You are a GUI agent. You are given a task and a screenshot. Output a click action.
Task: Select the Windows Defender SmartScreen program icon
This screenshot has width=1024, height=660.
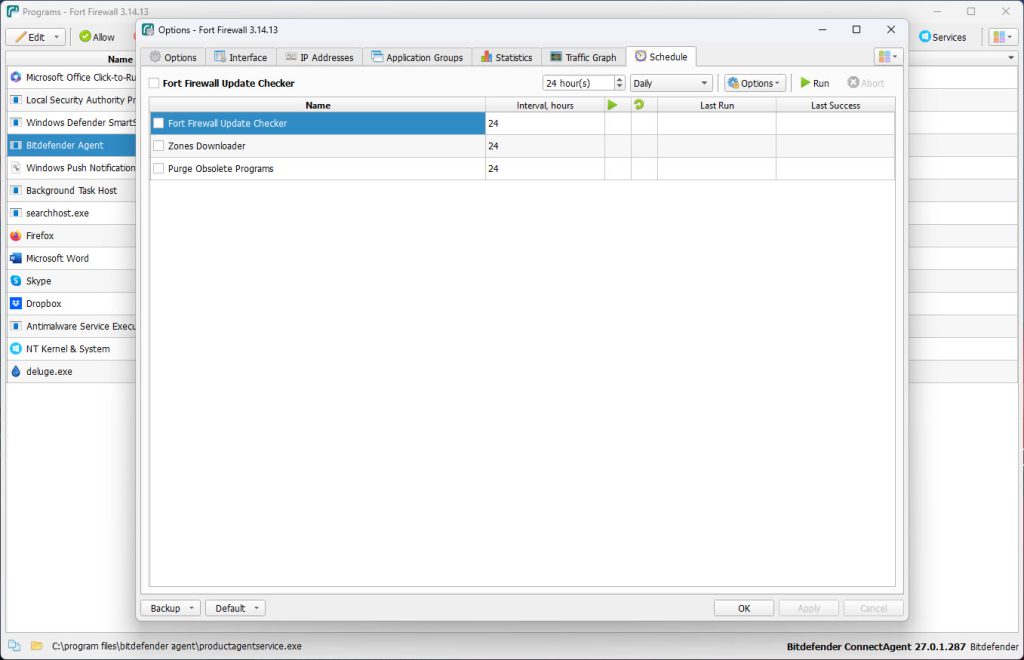16,123
